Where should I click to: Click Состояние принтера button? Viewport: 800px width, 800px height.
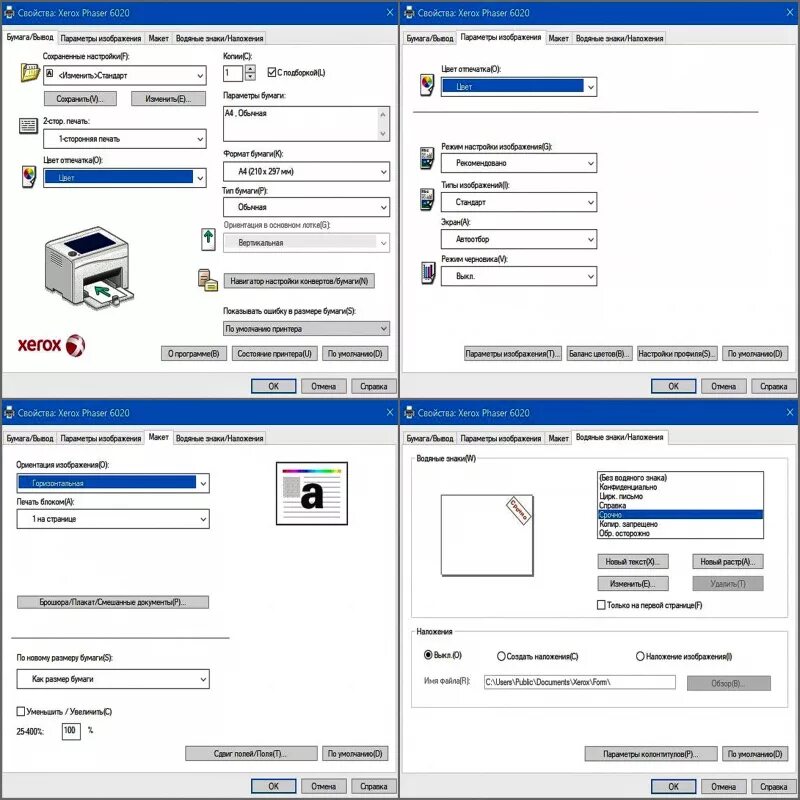click(274, 354)
